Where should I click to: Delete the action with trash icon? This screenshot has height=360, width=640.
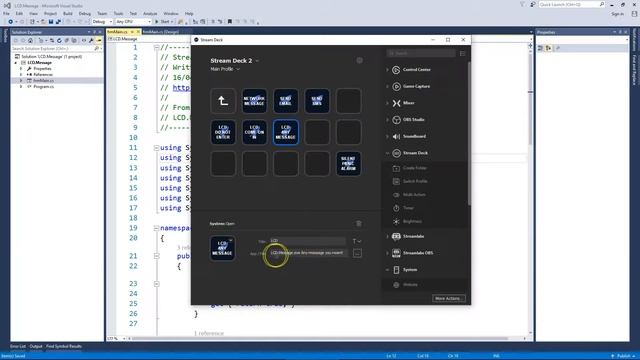(358, 224)
